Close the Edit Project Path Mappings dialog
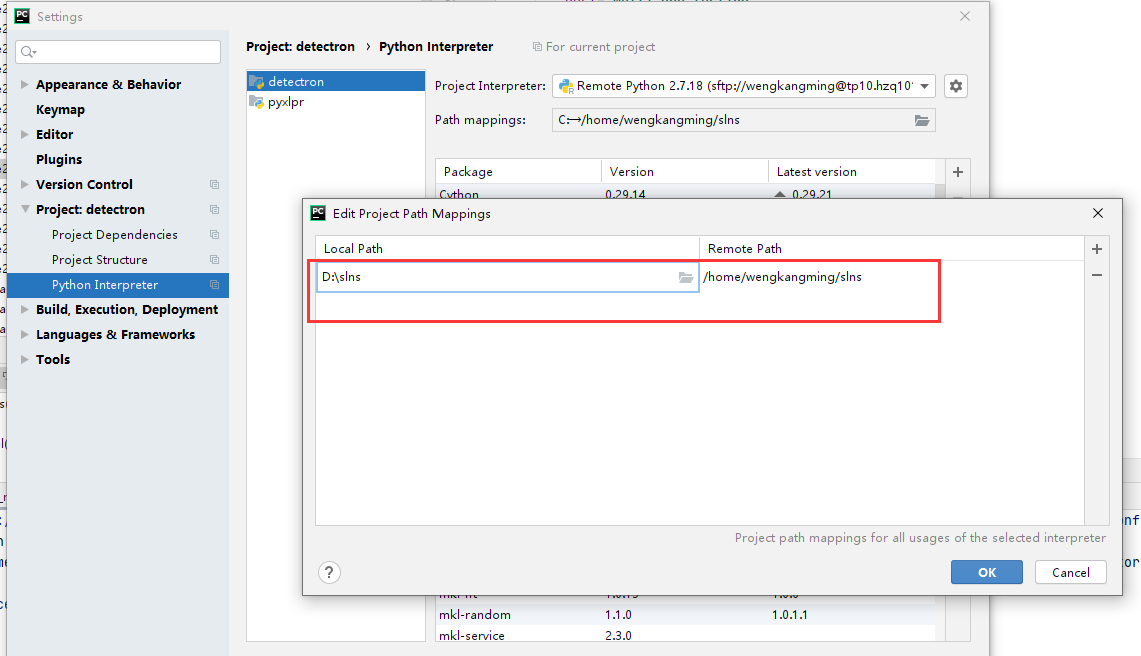Image resolution: width=1141 pixels, height=656 pixels. [x=1097, y=213]
